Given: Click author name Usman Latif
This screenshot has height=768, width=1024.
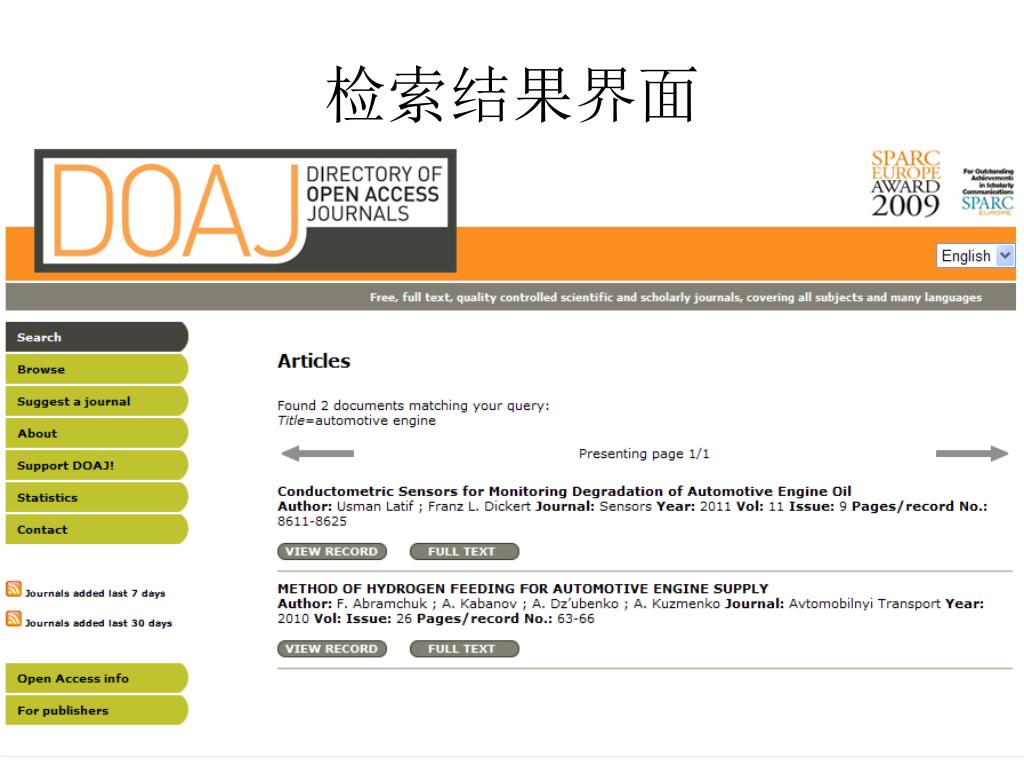Looking at the screenshot, I should tap(375, 506).
